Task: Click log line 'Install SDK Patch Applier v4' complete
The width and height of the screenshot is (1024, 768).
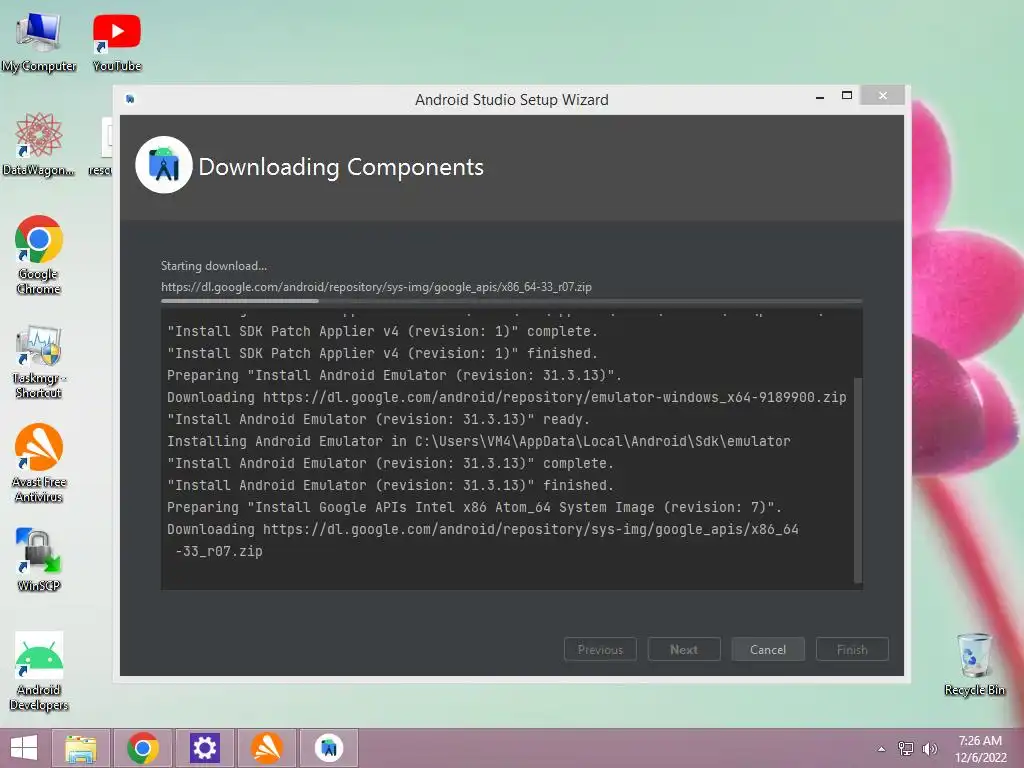Action: (x=382, y=331)
